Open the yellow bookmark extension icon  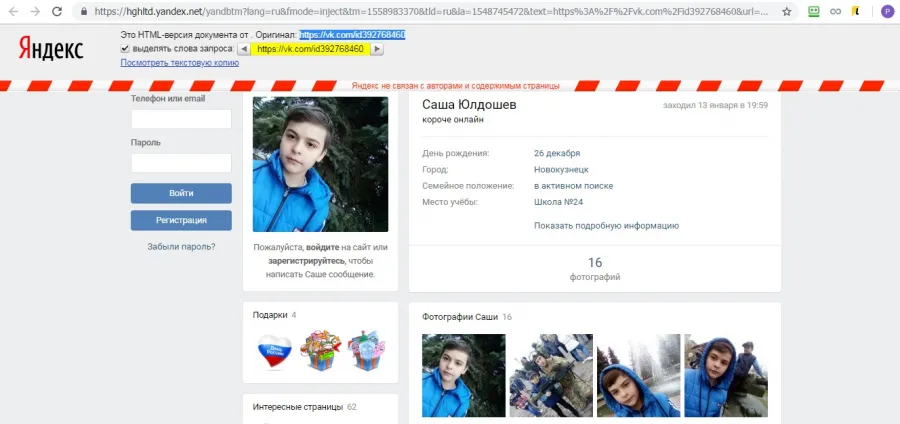(855, 11)
